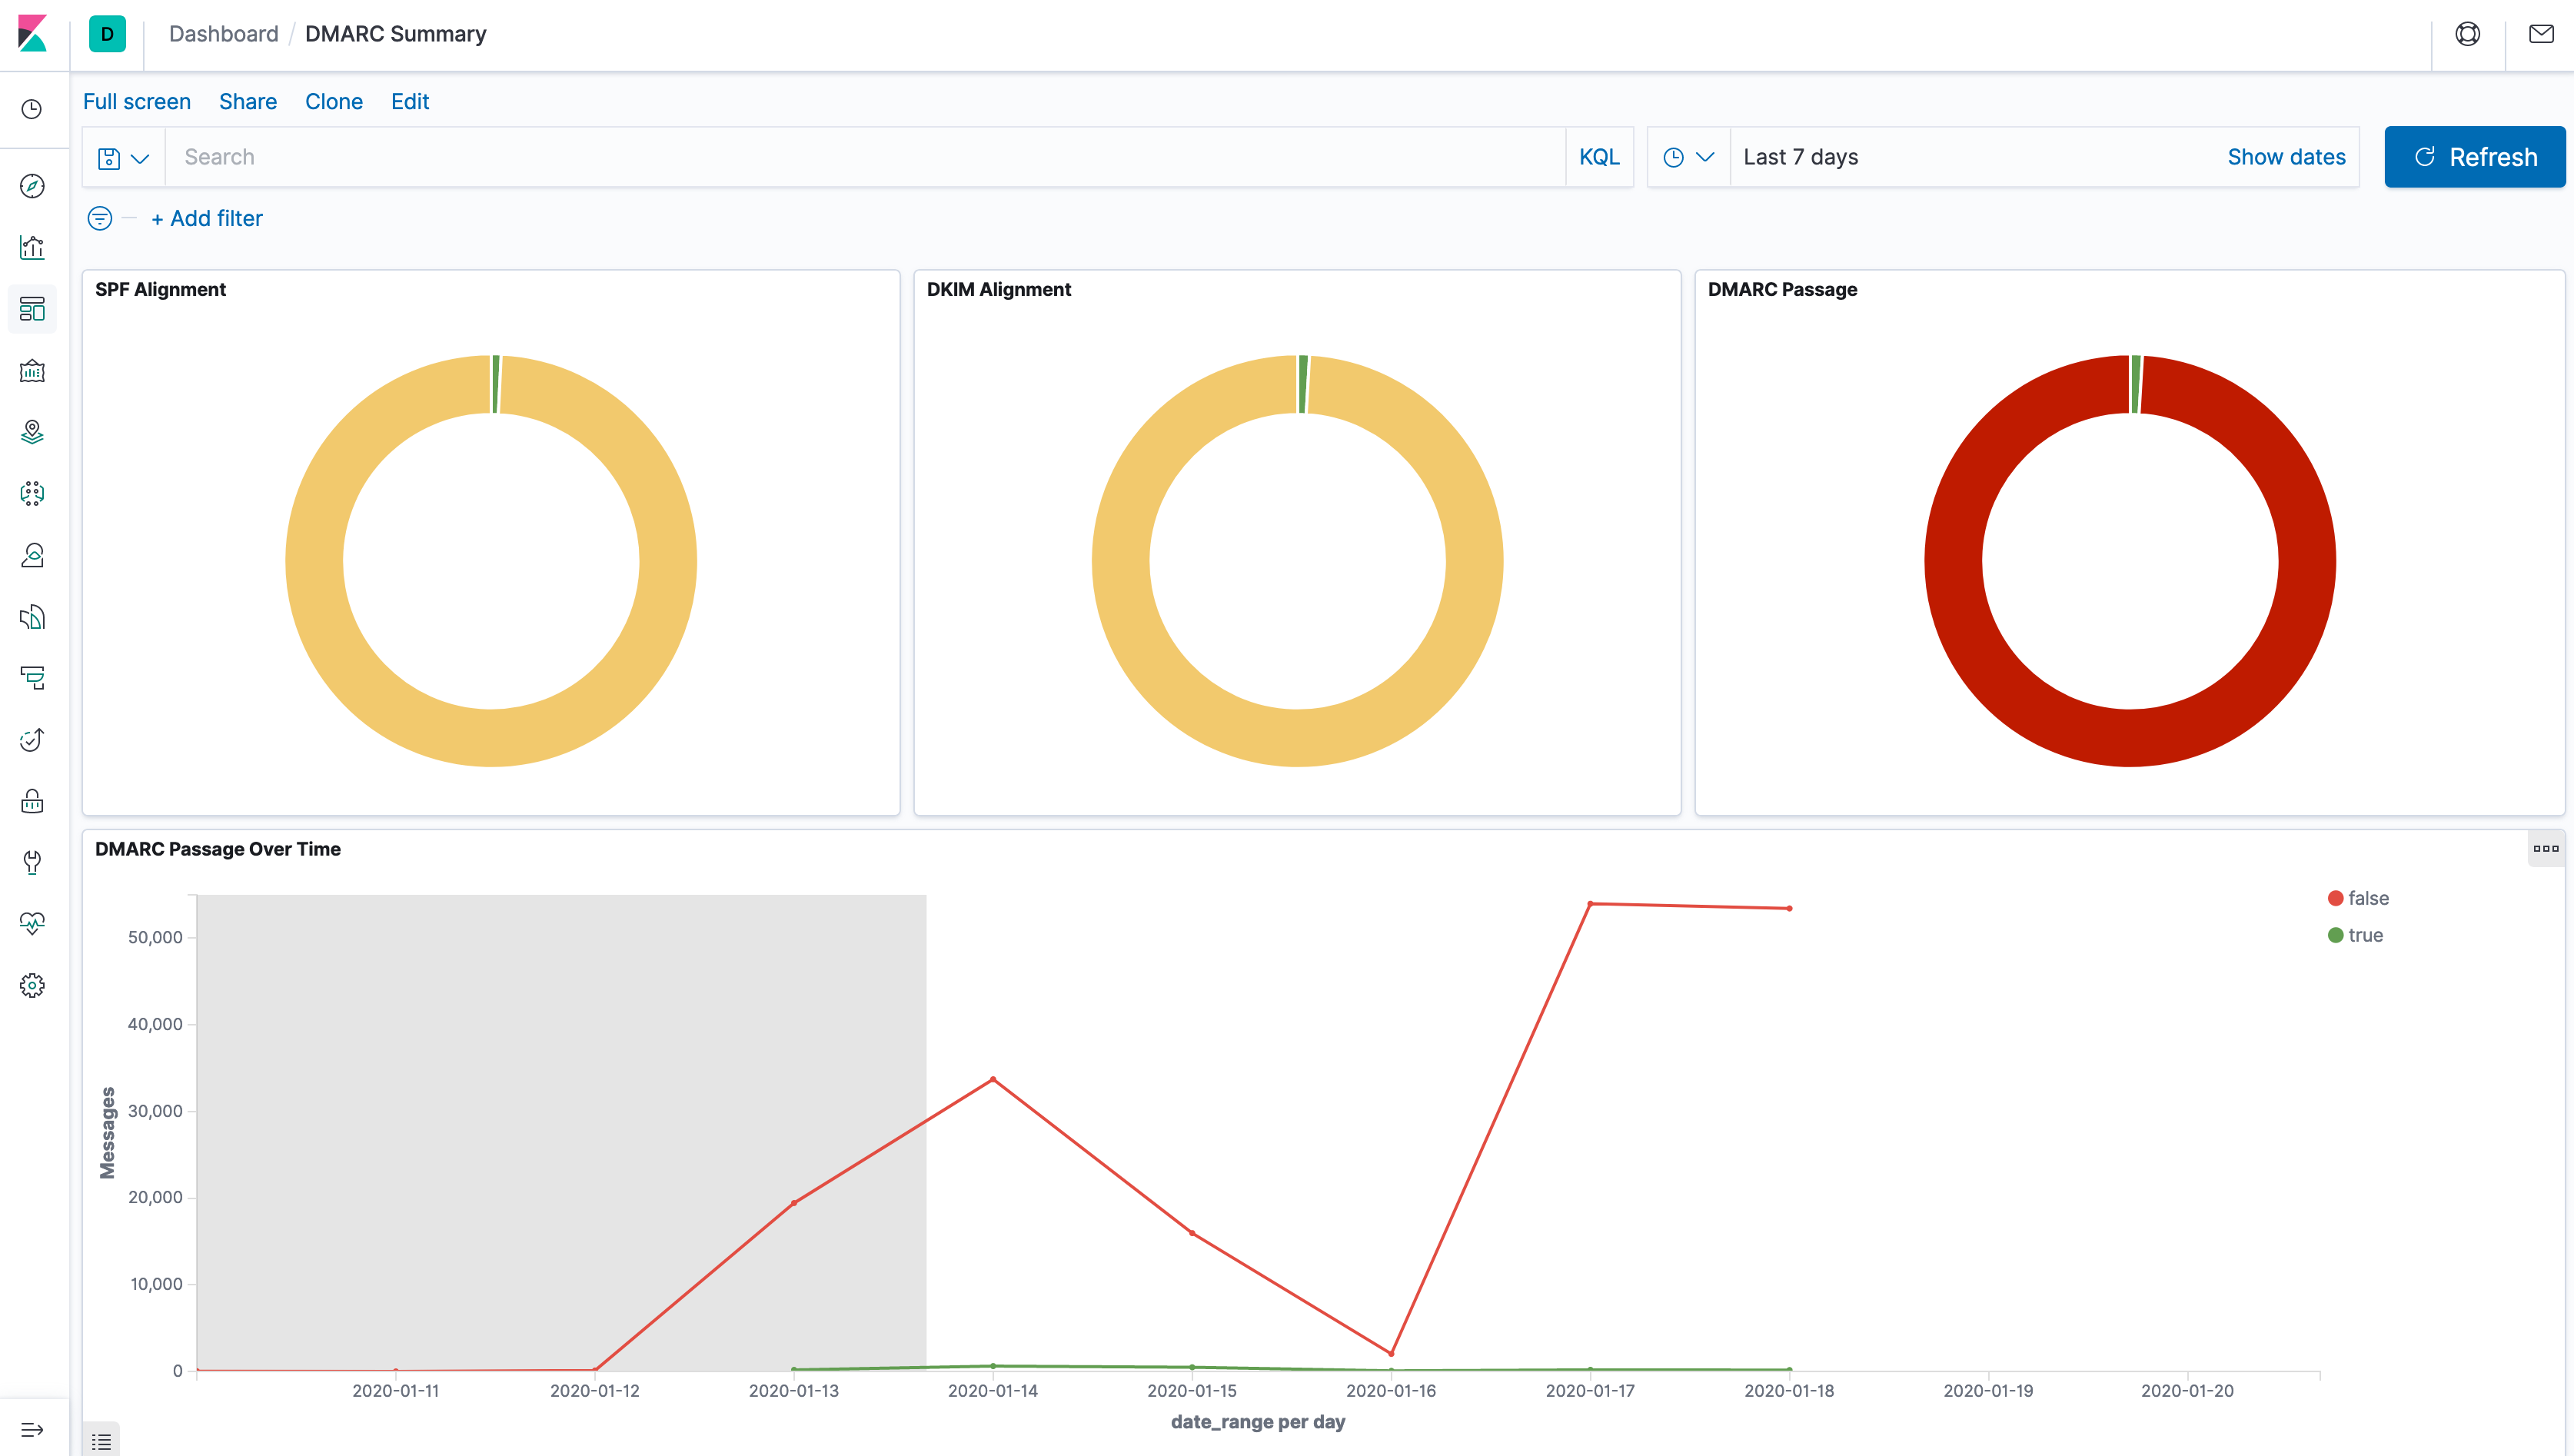Open the Visualize app in sidebar
The image size is (2574, 1456).
tap(32, 247)
